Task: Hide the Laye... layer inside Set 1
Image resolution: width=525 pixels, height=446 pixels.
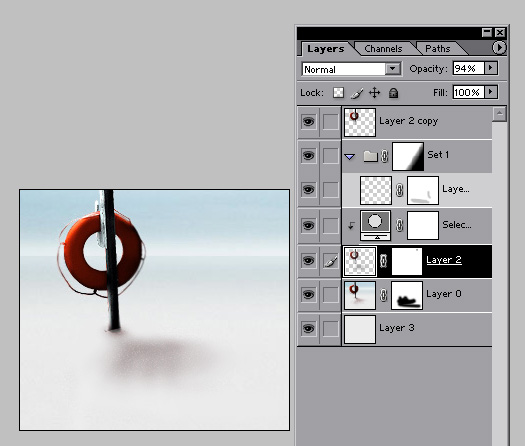Action: pyautogui.click(x=308, y=190)
